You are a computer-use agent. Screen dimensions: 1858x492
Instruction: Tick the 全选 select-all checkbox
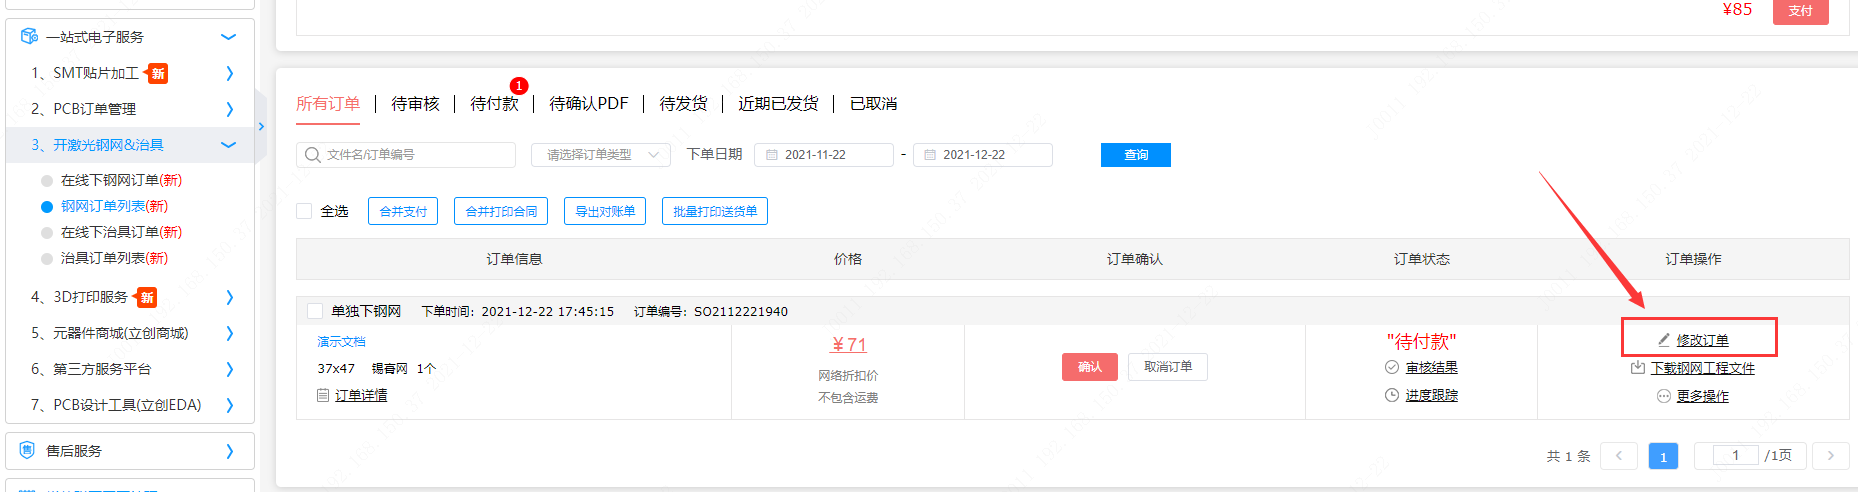coord(304,211)
